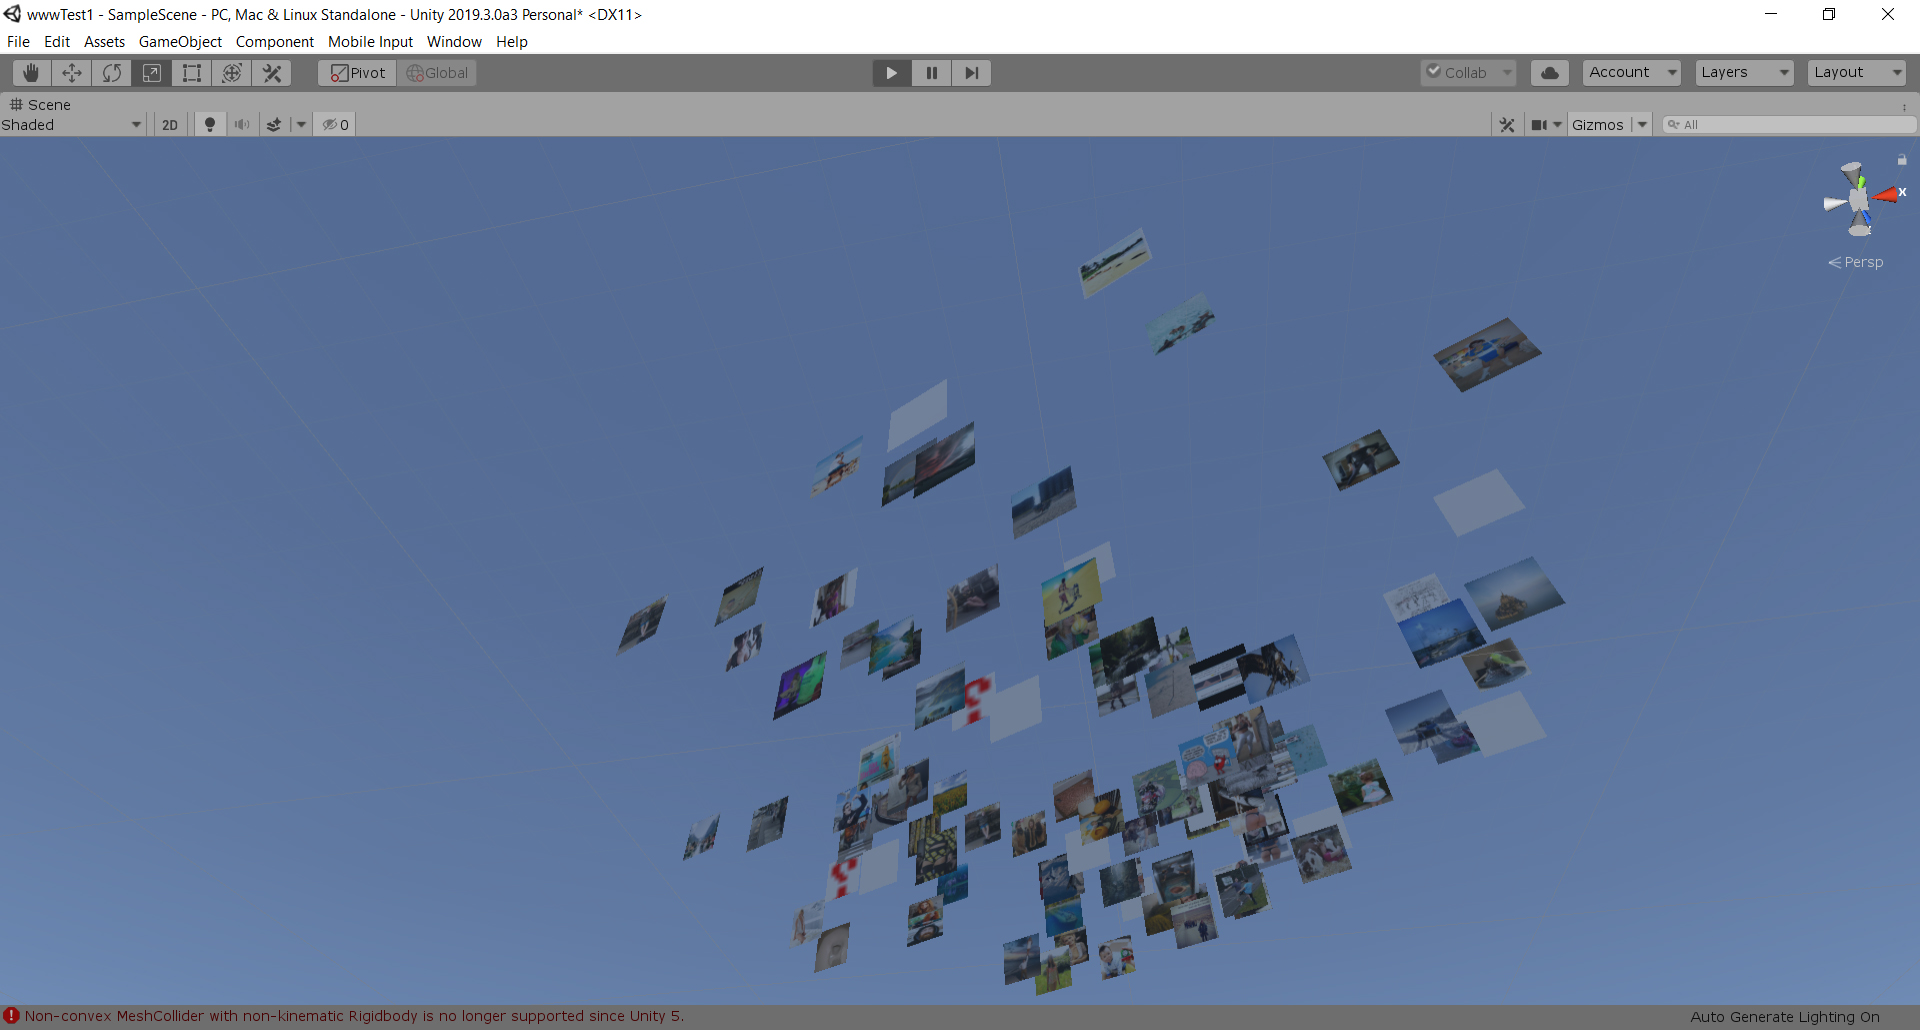Screen dimensions: 1920x1030
Task: Open the Shaded draw mode dropdown
Action: 72,125
